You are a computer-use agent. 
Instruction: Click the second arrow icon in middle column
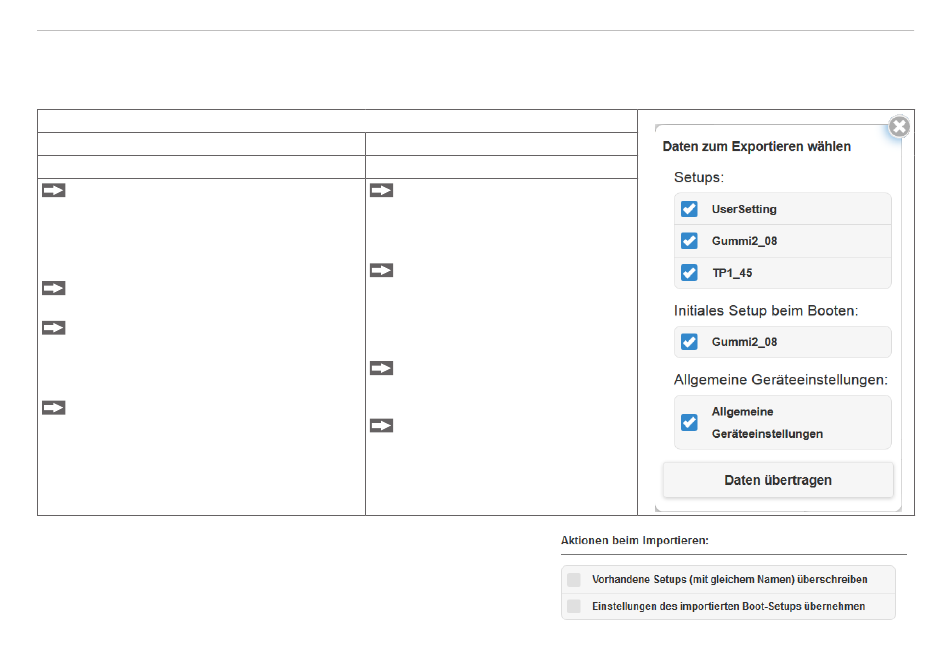point(382,270)
